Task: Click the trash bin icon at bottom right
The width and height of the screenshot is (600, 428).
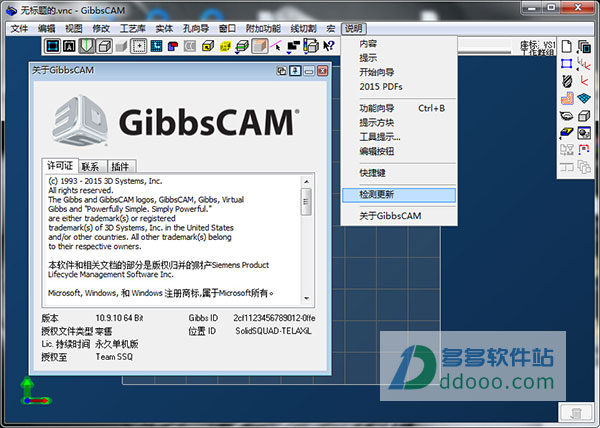Action: tap(576, 413)
